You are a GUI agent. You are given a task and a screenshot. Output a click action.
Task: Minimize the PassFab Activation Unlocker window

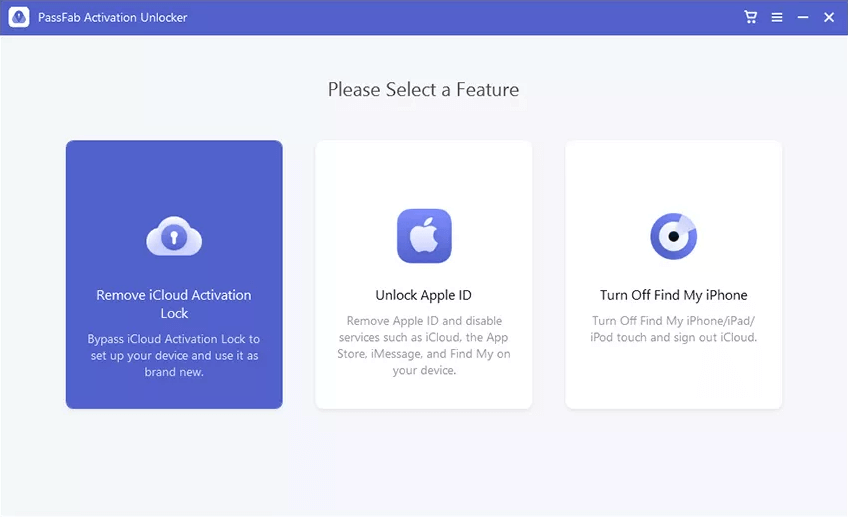[803, 17]
